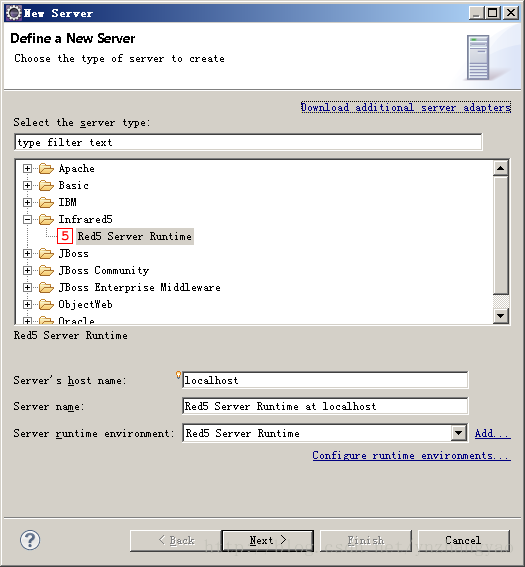Expand the IBM node

click(x=27, y=202)
